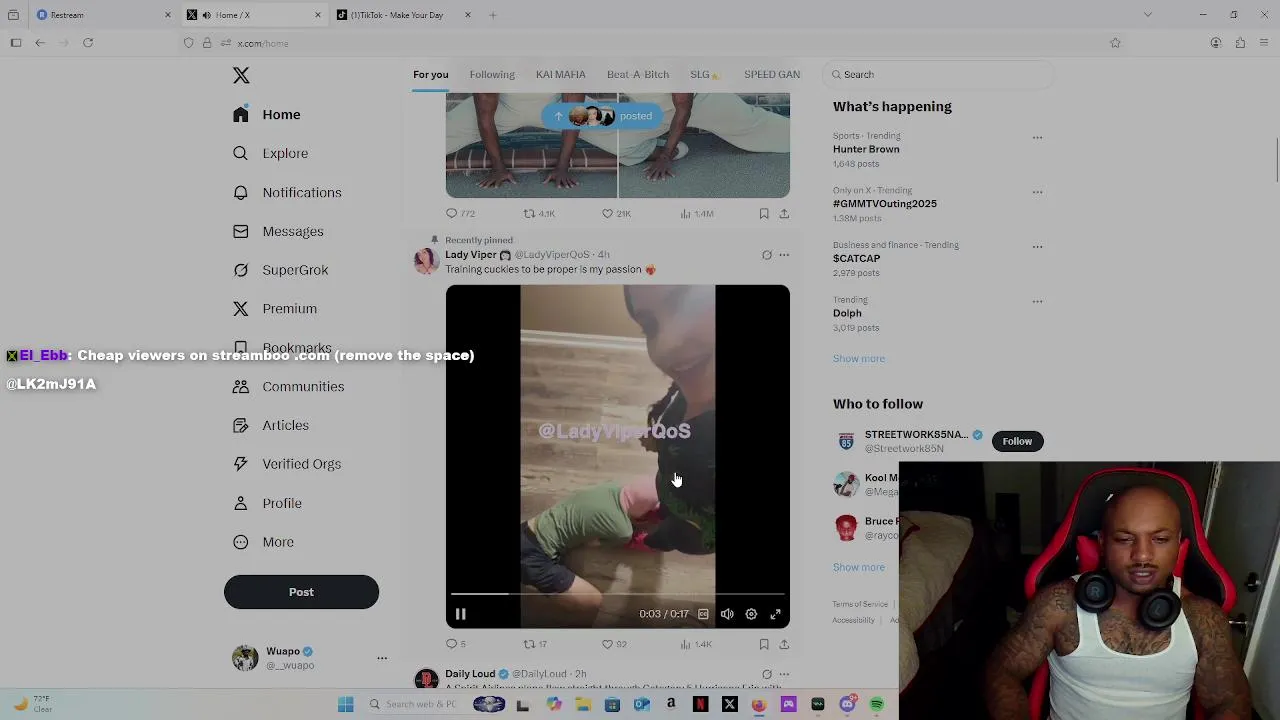Switch to the Beat-A-Bitch tab
This screenshot has width=1280, height=720.
coord(637,74)
